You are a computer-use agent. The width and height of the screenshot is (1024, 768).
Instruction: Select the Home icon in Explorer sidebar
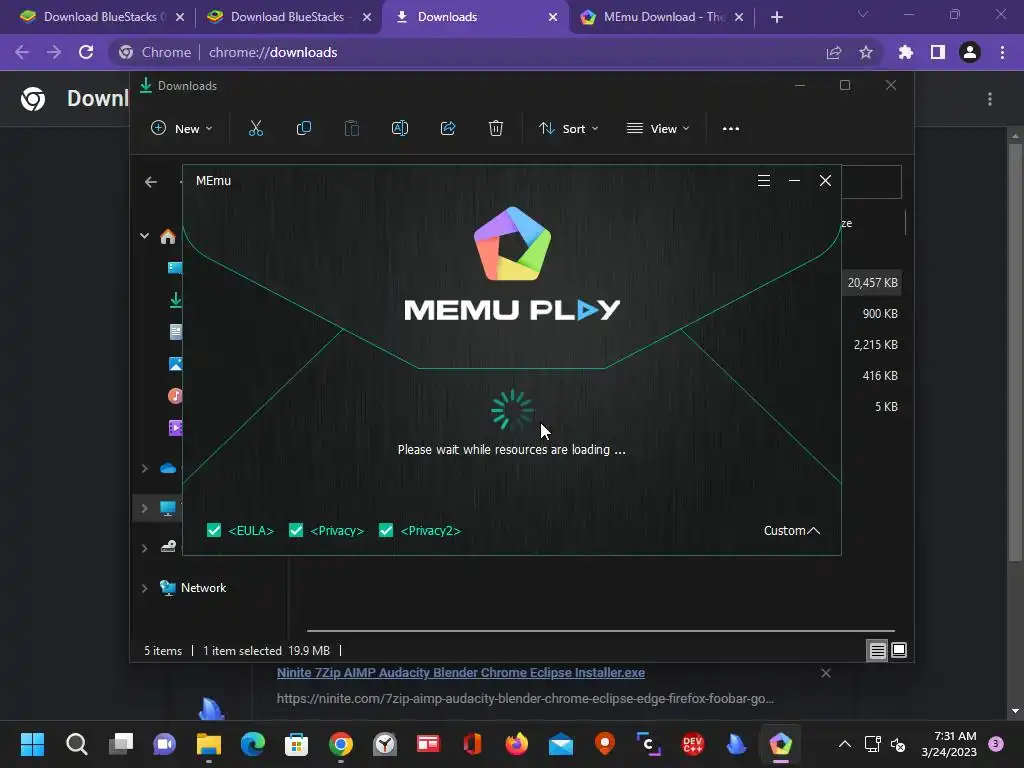(168, 236)
